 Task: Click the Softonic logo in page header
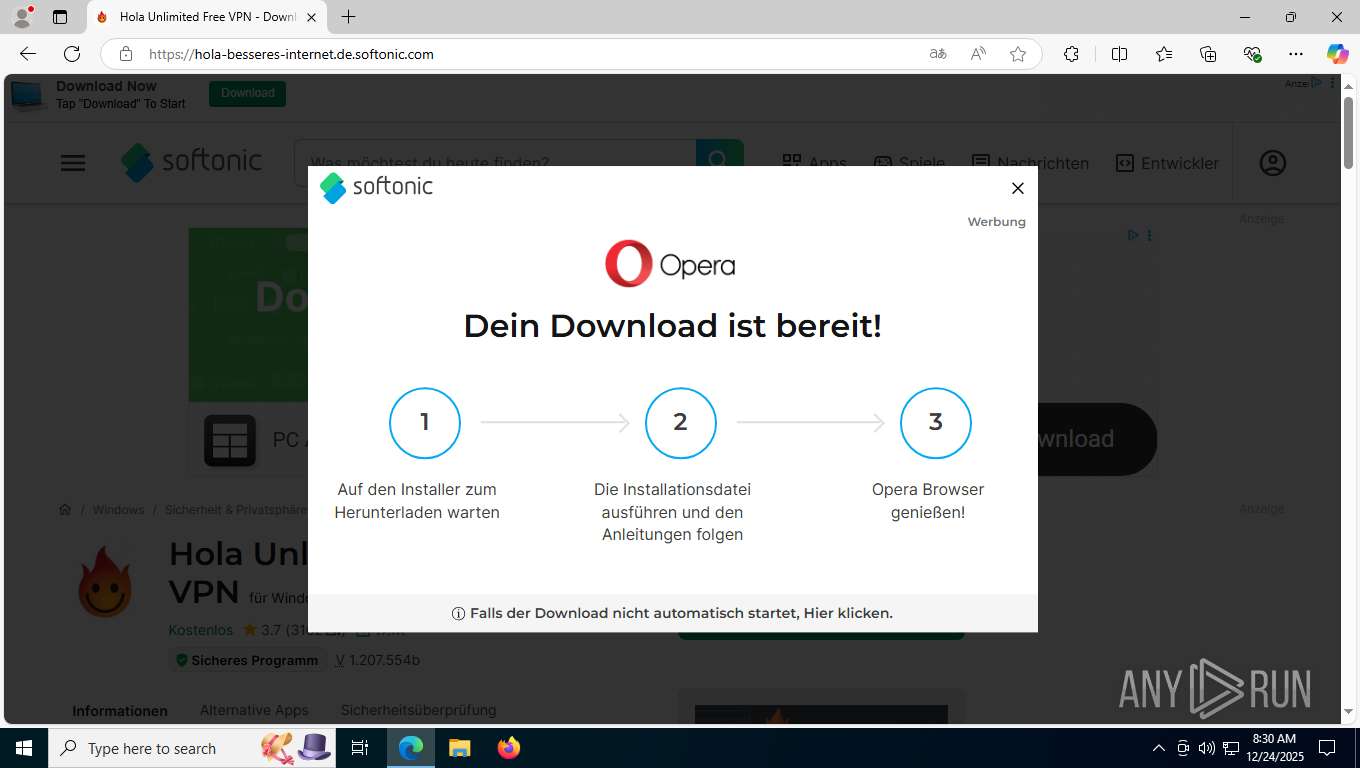pyautogui.click(x=191, y=162)
